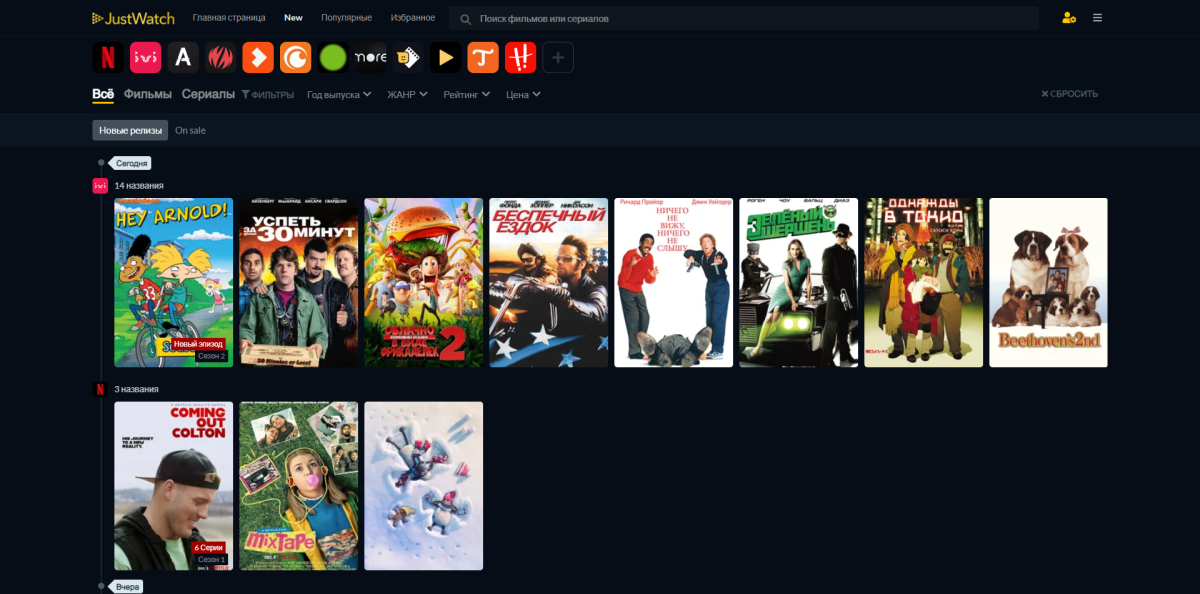Click the Вчера timeline marker
This screenshot has width=1200, height=594.
[x=126, y=586]
